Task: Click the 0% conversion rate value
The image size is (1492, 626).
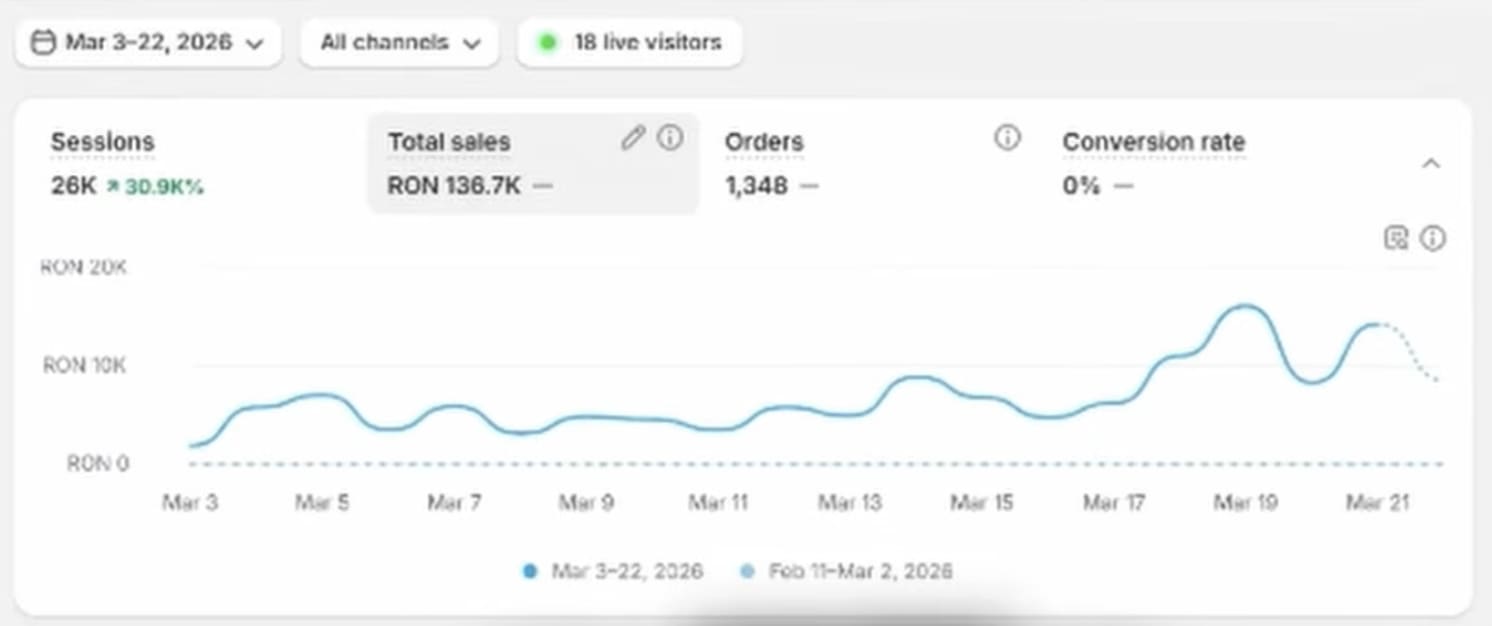Action: tap(1081, 186)
